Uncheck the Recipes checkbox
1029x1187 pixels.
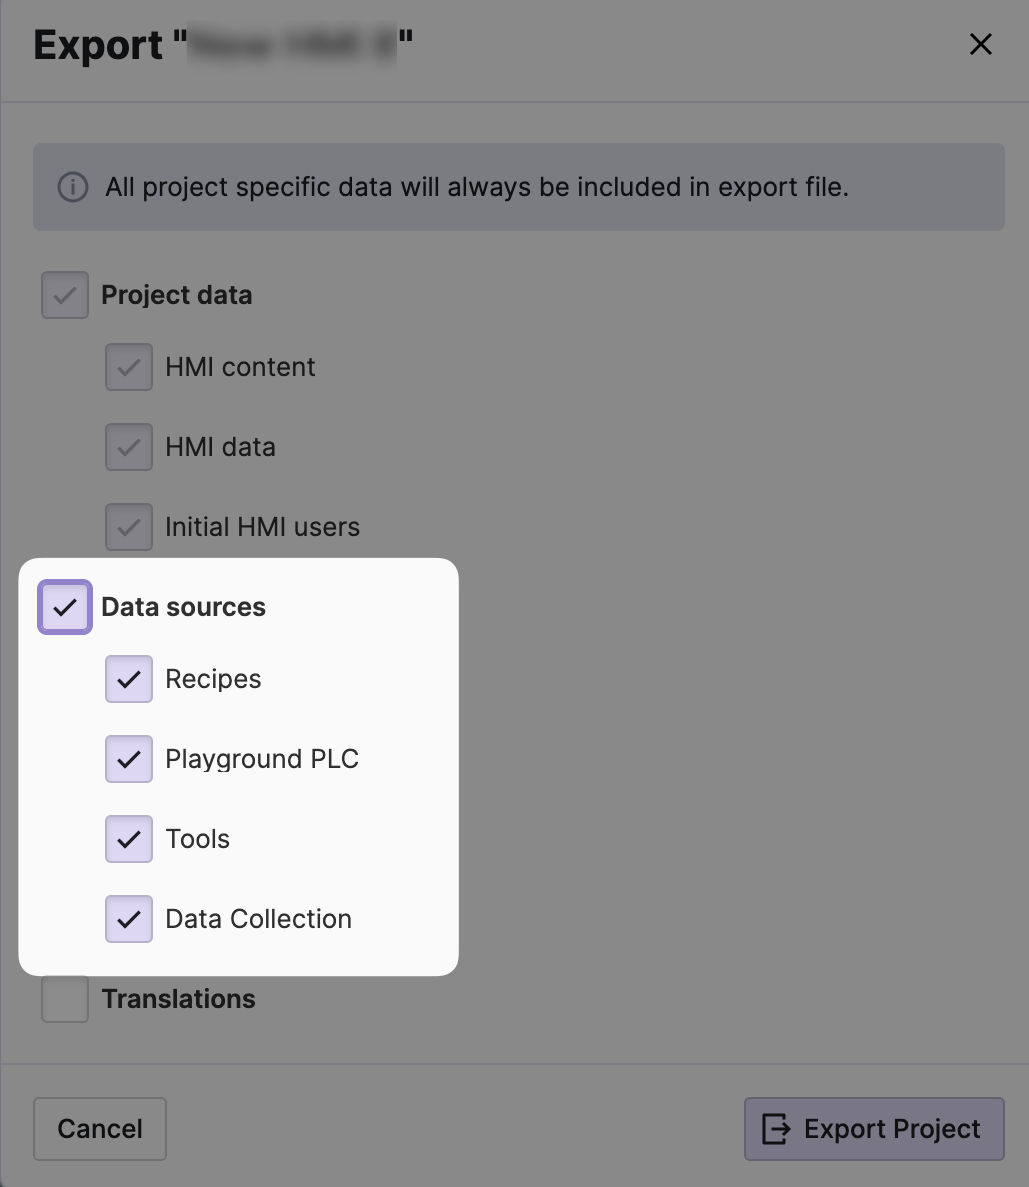tap(129, 679)
